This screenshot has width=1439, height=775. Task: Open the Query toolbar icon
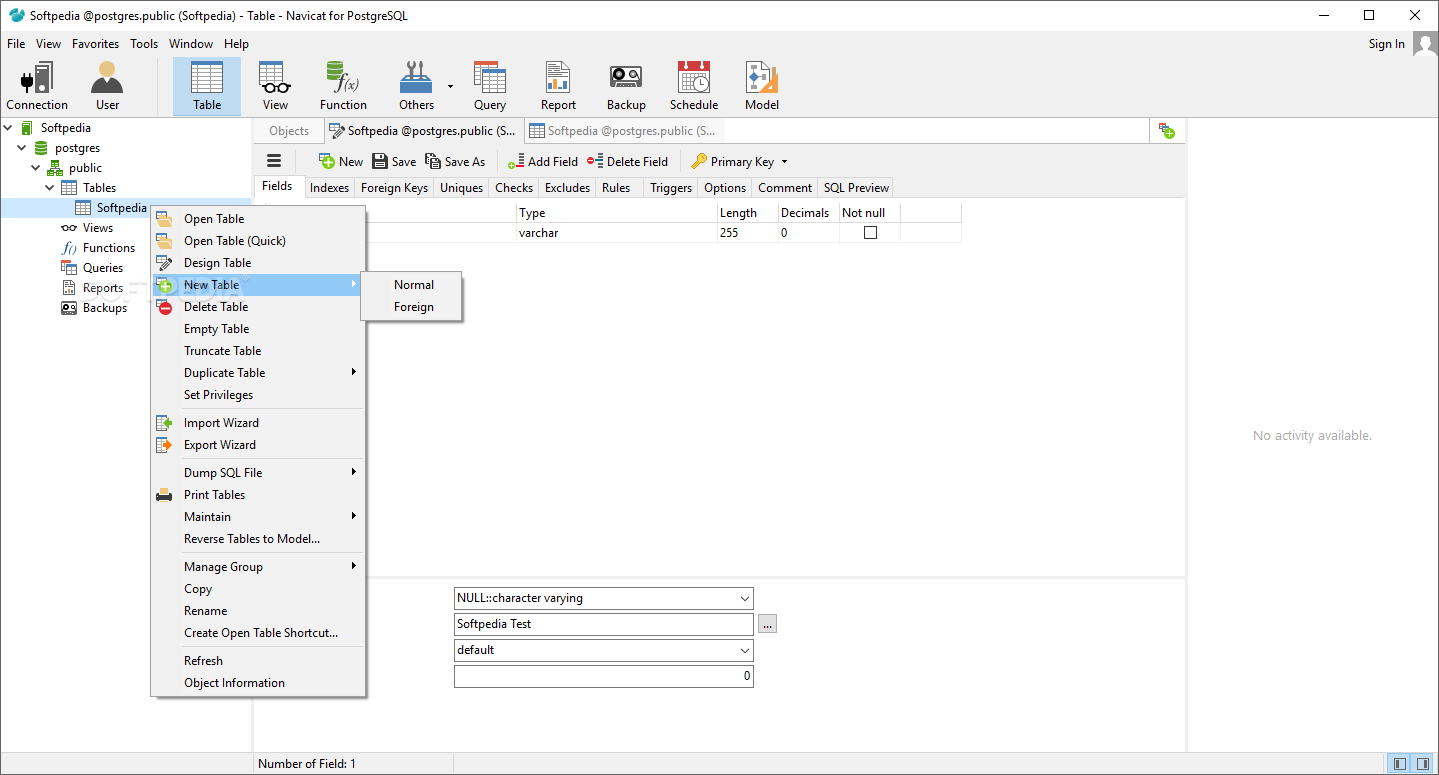pyautogui.click(x=490, y=86)
